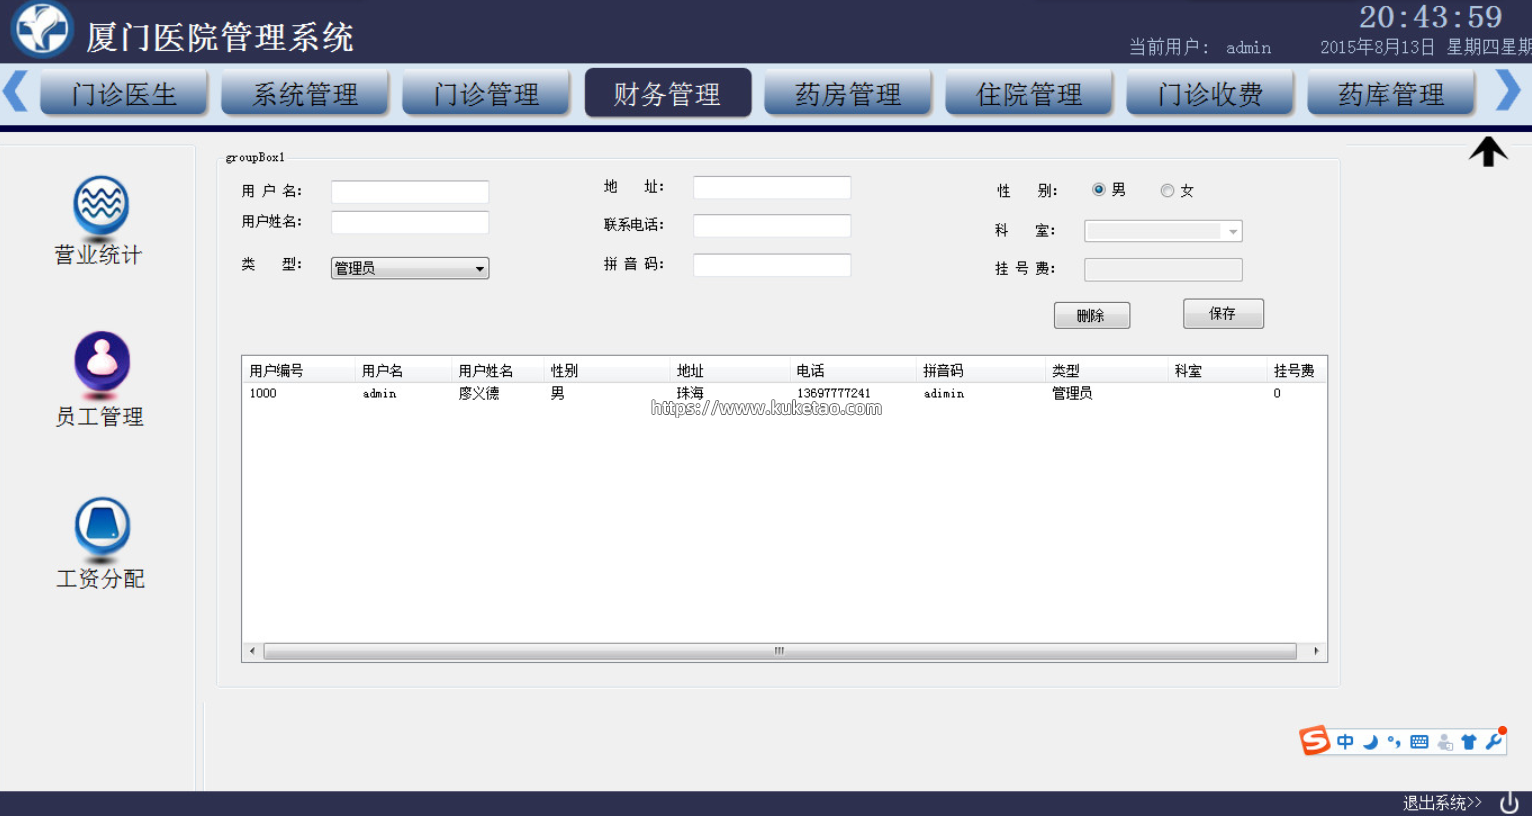Image resolution: width=1532 pixels, height=816 pixels.
Task: Click the clock showing 20:43:59
Action: 1430,17
